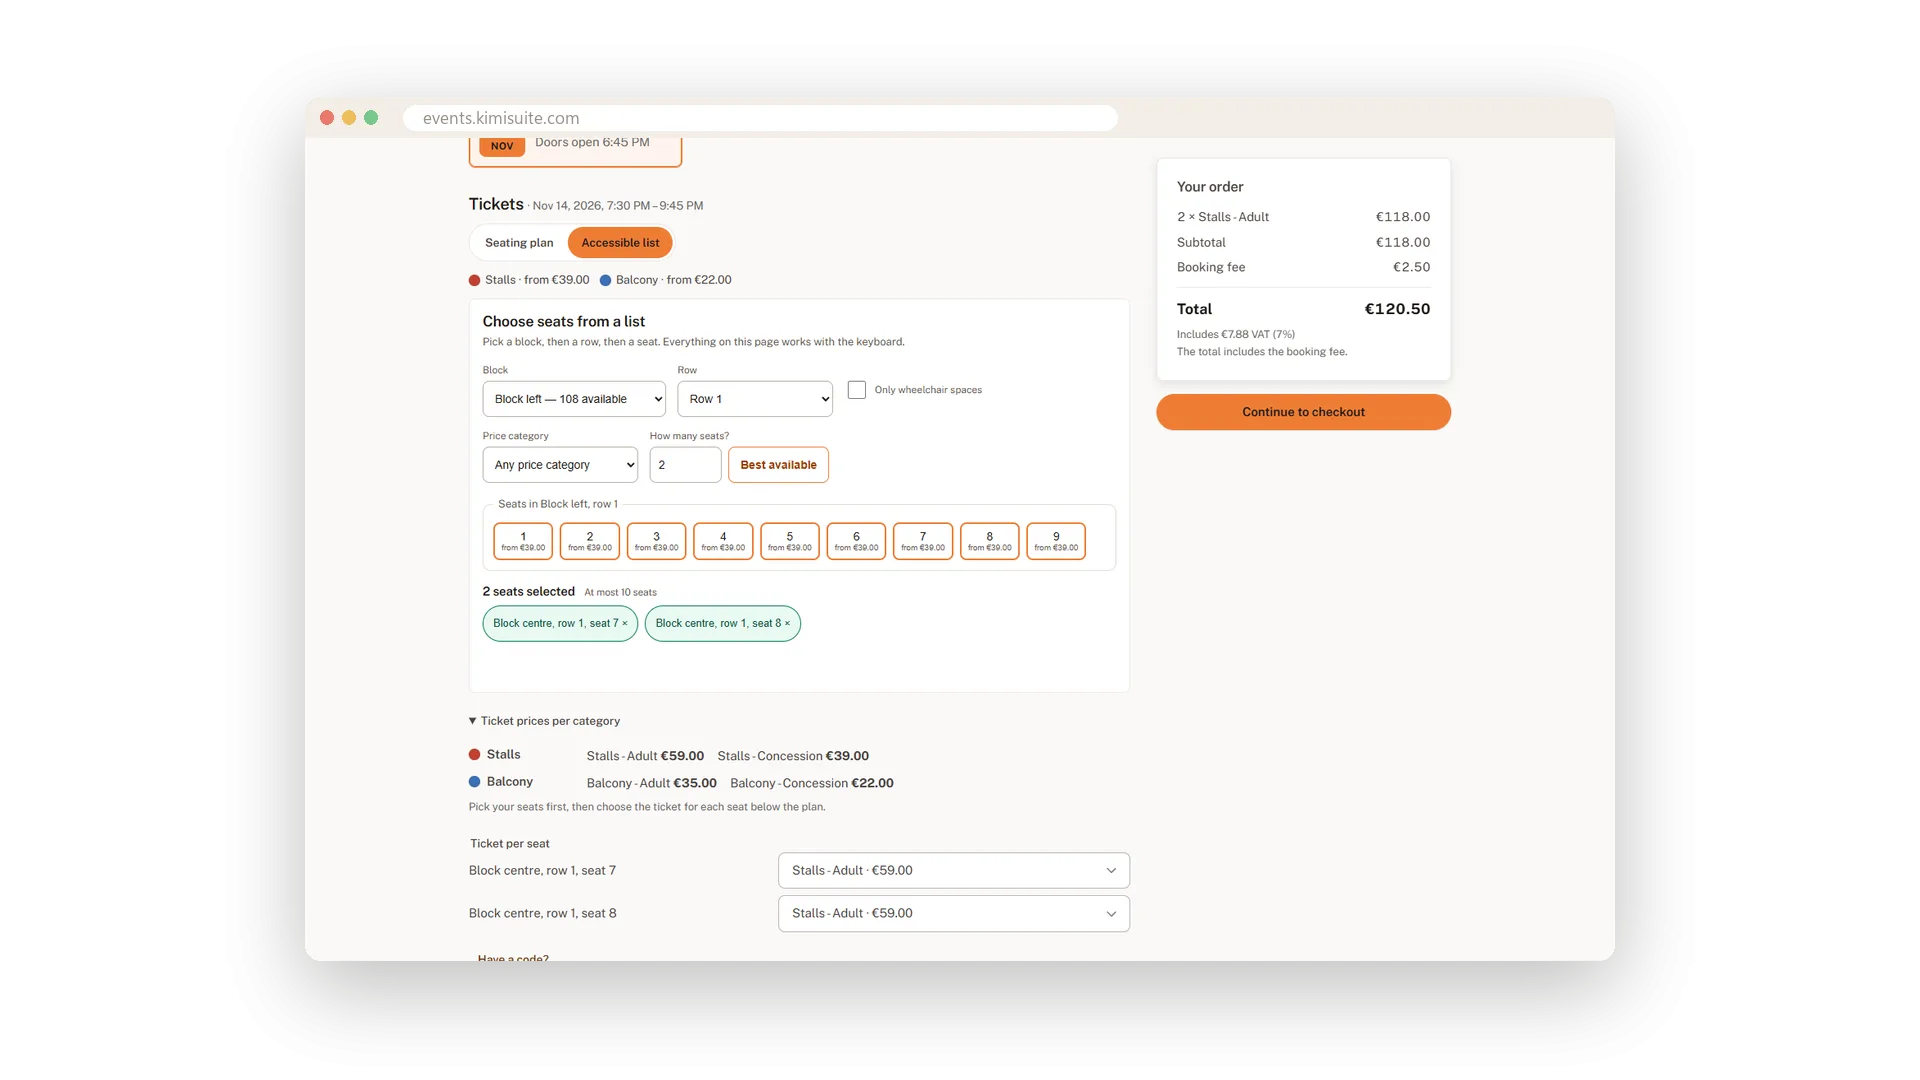Image resolution: width=1920 pixels, height=1080 pixels.
Task: Click the red Stalls legend dot above the list
Action: (474, 281)
